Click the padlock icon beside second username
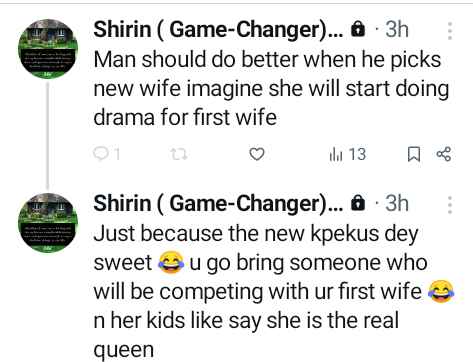 358,203
